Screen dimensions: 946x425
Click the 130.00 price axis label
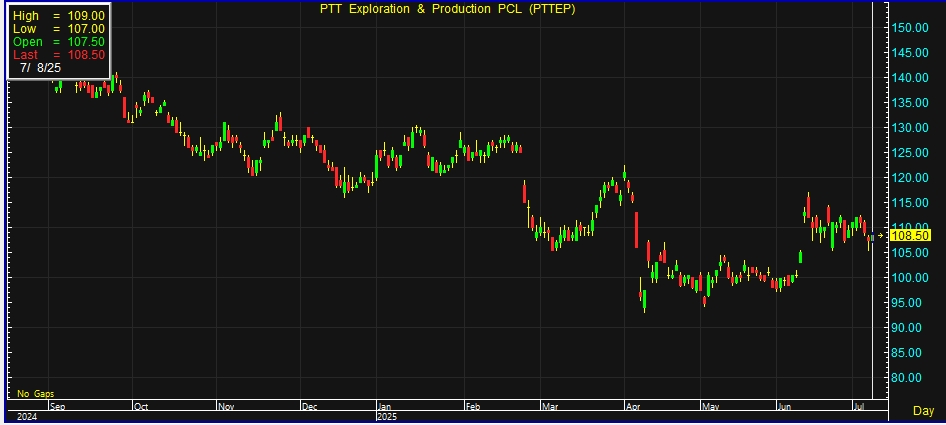tap(910, 127)
